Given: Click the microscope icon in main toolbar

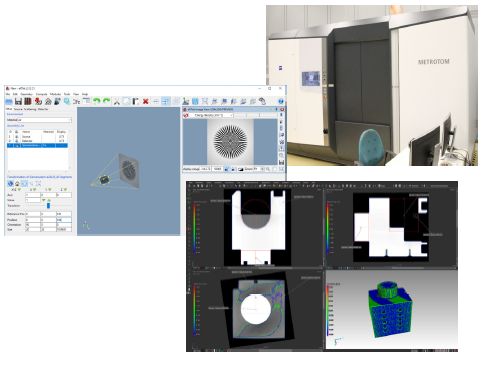Looking at the screenshot, I should (x=186, y=101).
